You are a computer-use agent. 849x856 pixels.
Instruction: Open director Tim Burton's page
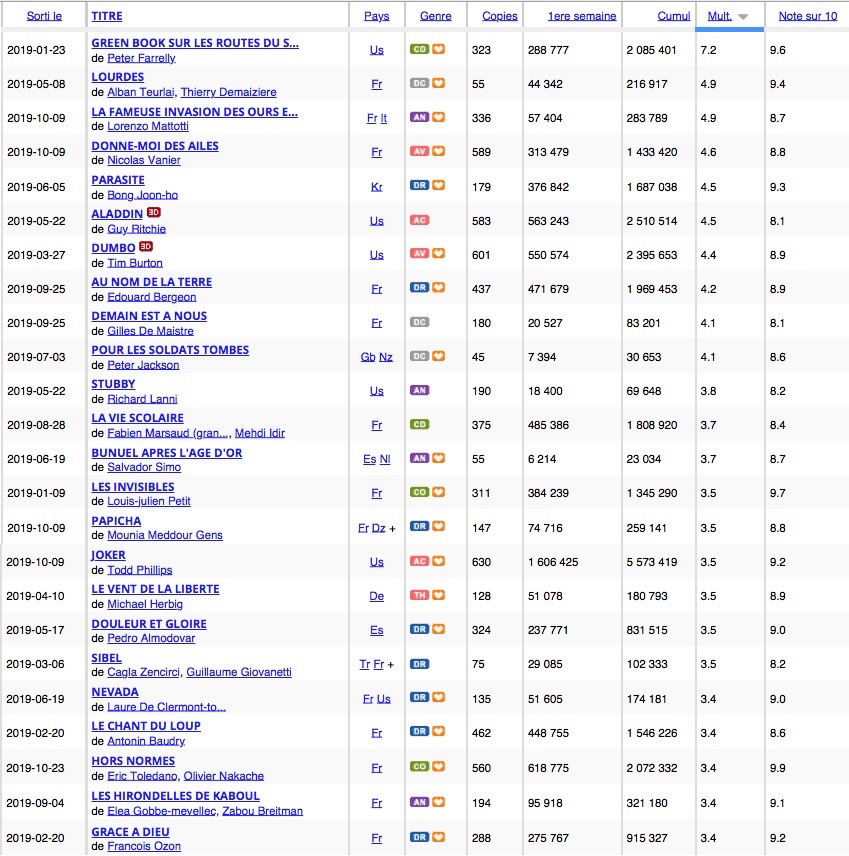tap(135, 263)
